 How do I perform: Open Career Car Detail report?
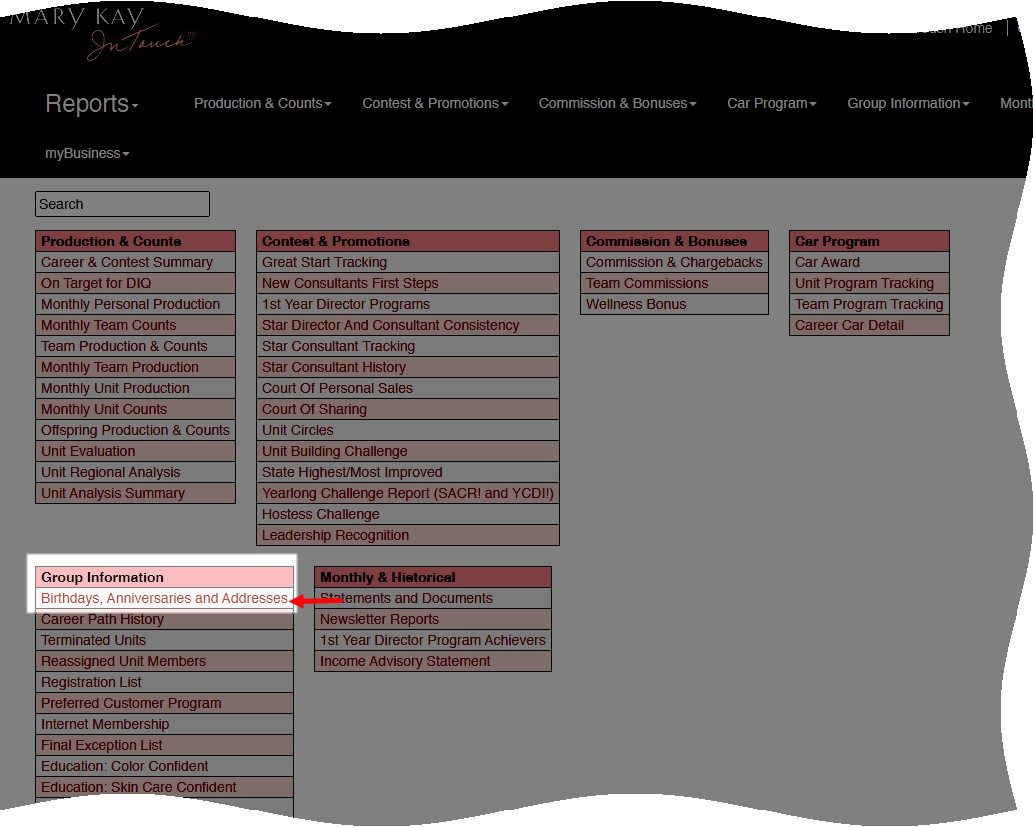coord(869,326)
